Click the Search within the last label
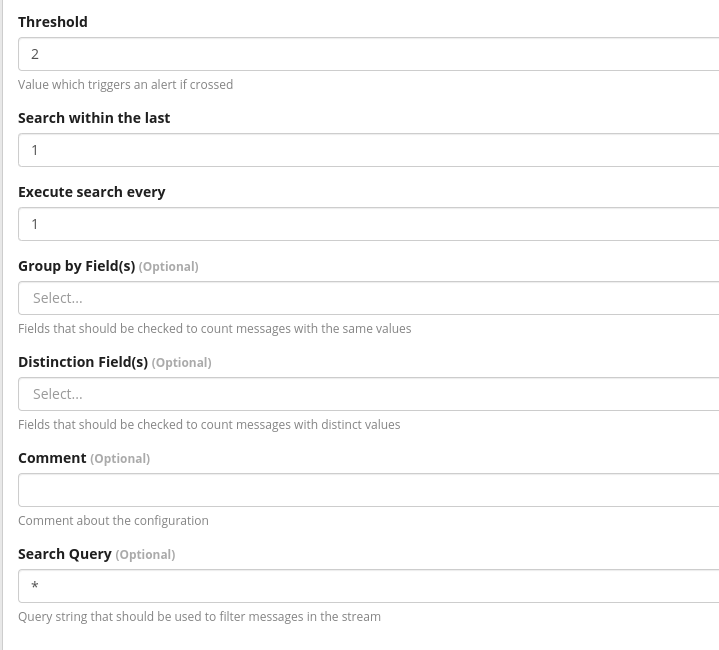This screenshot has width=719, height=650. click(x=94, y=118)
